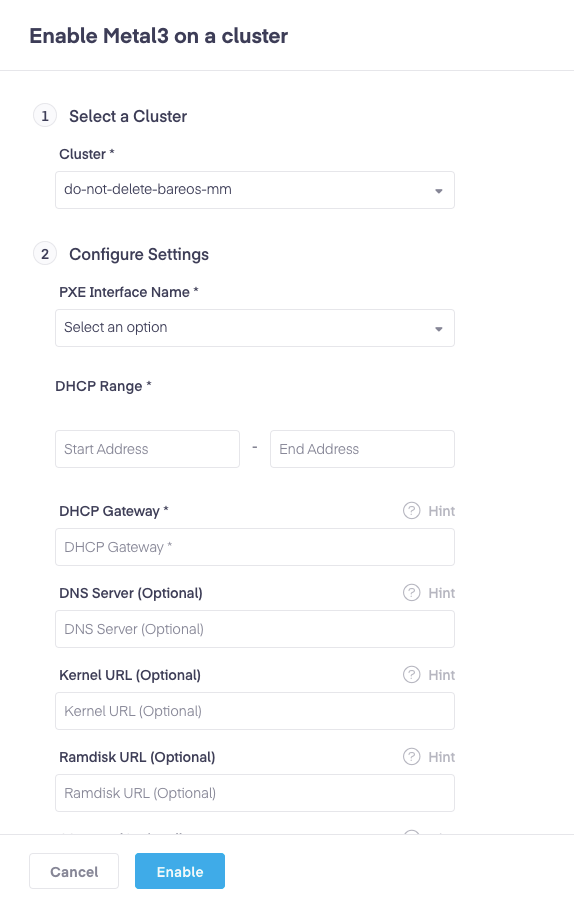This screenshot has height=900, width=574.
Task: Click the Enable button
Action: 180,871
